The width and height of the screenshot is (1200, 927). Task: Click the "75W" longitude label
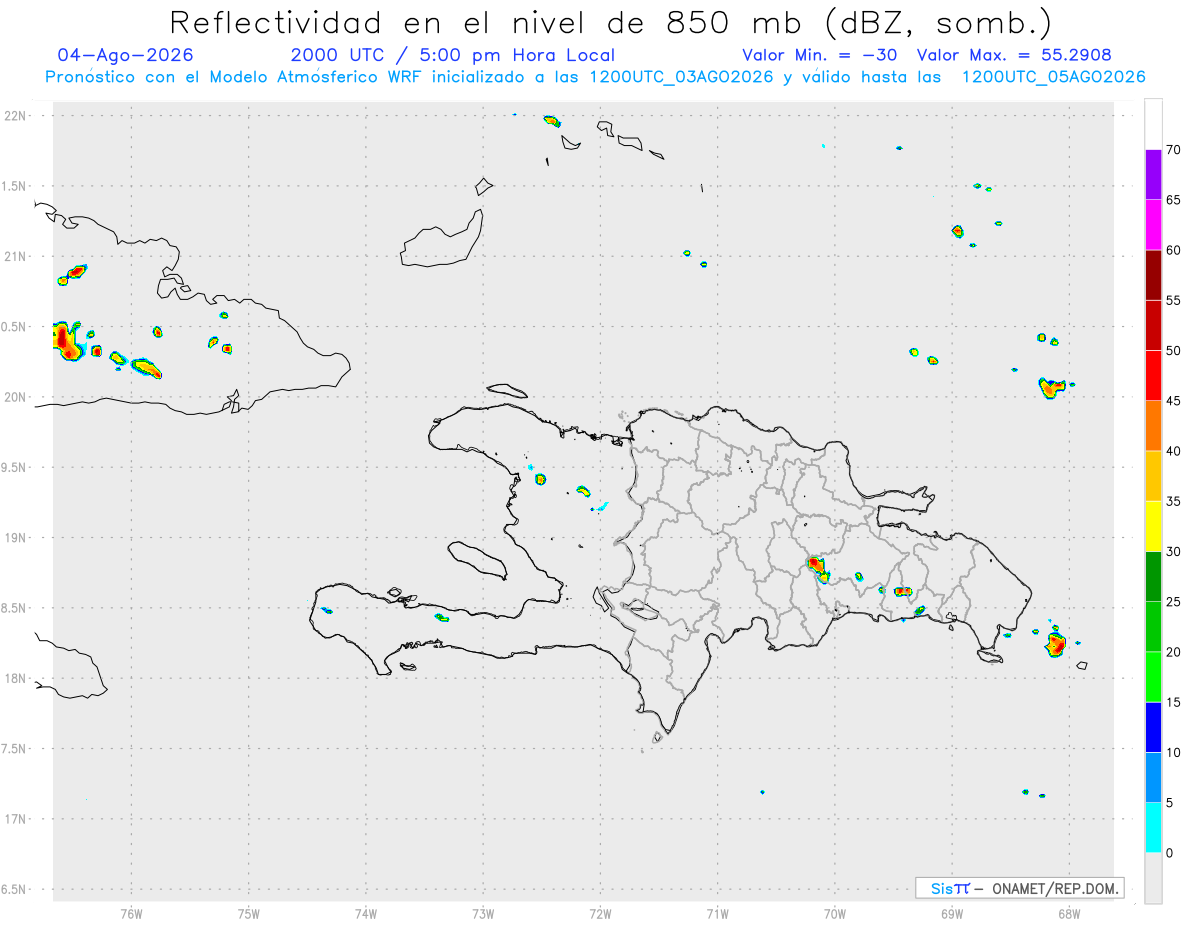248,913
